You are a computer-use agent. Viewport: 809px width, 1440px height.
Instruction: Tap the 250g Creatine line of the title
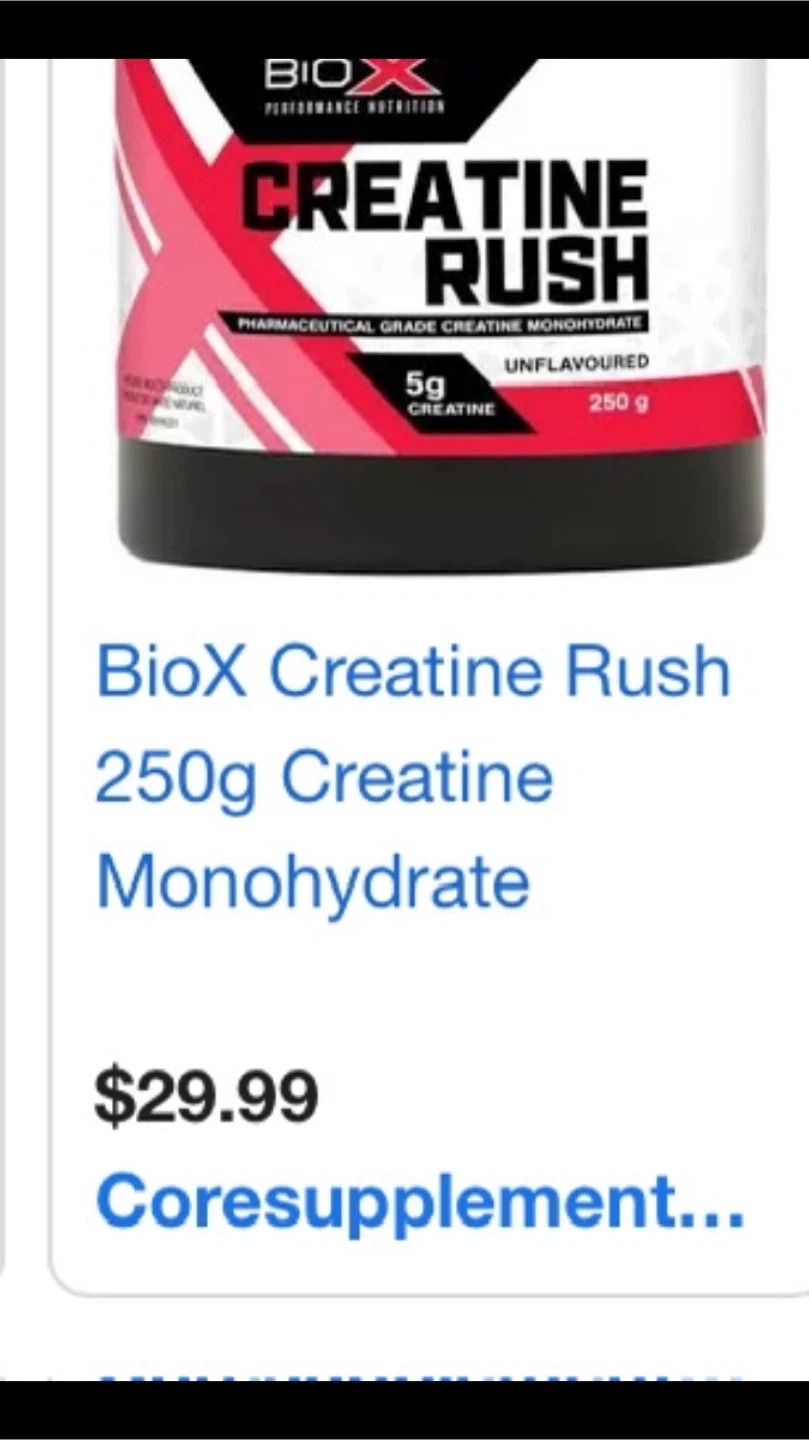(323, 776)
